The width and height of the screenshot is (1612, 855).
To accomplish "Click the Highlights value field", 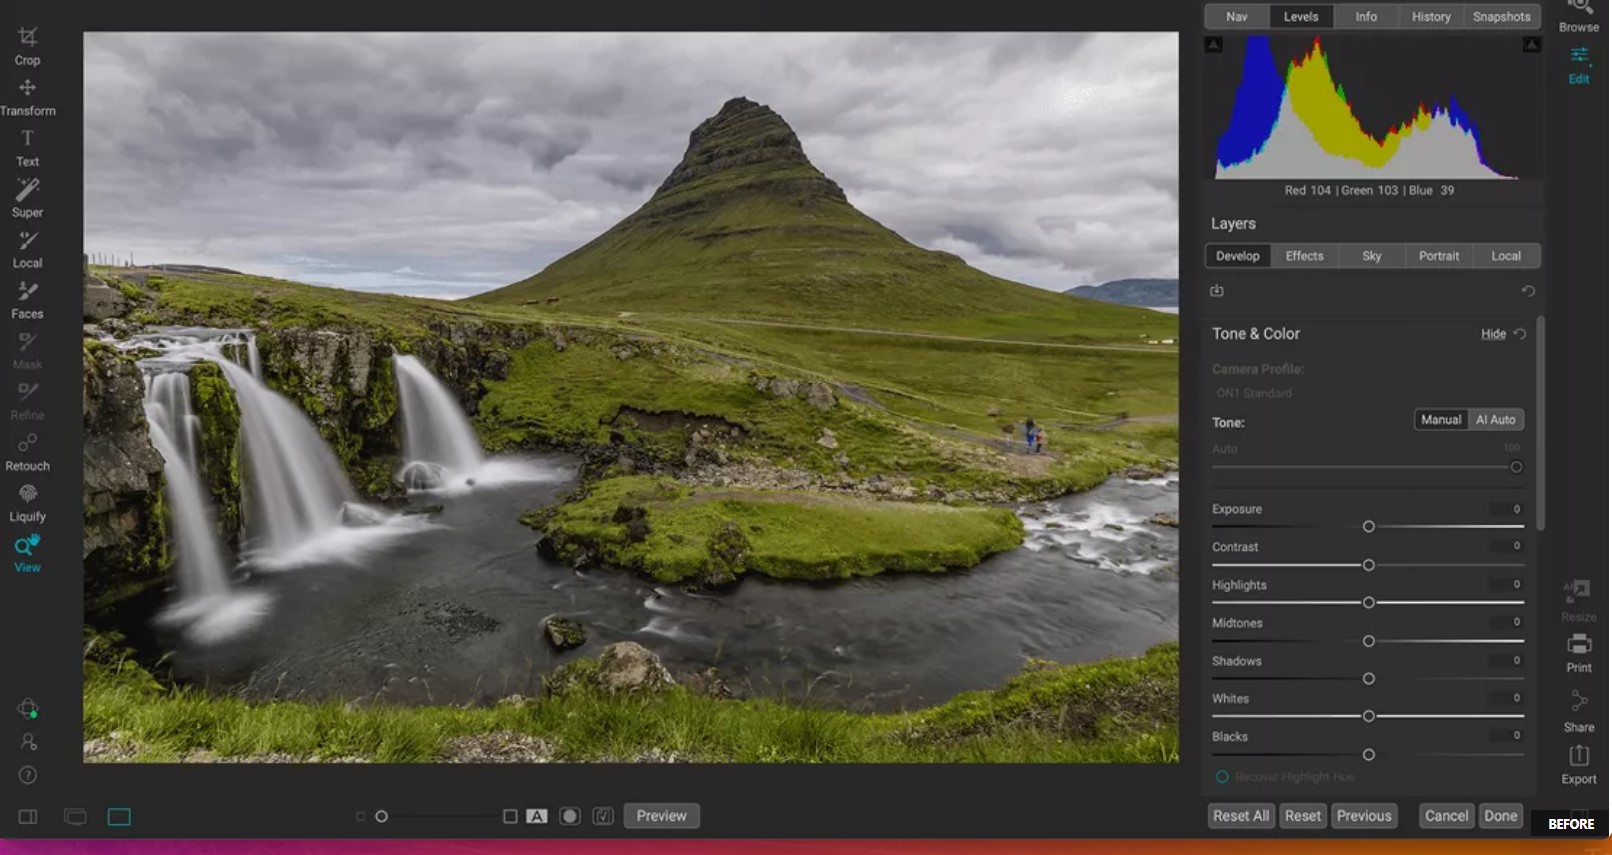I will coord(1506,584).
